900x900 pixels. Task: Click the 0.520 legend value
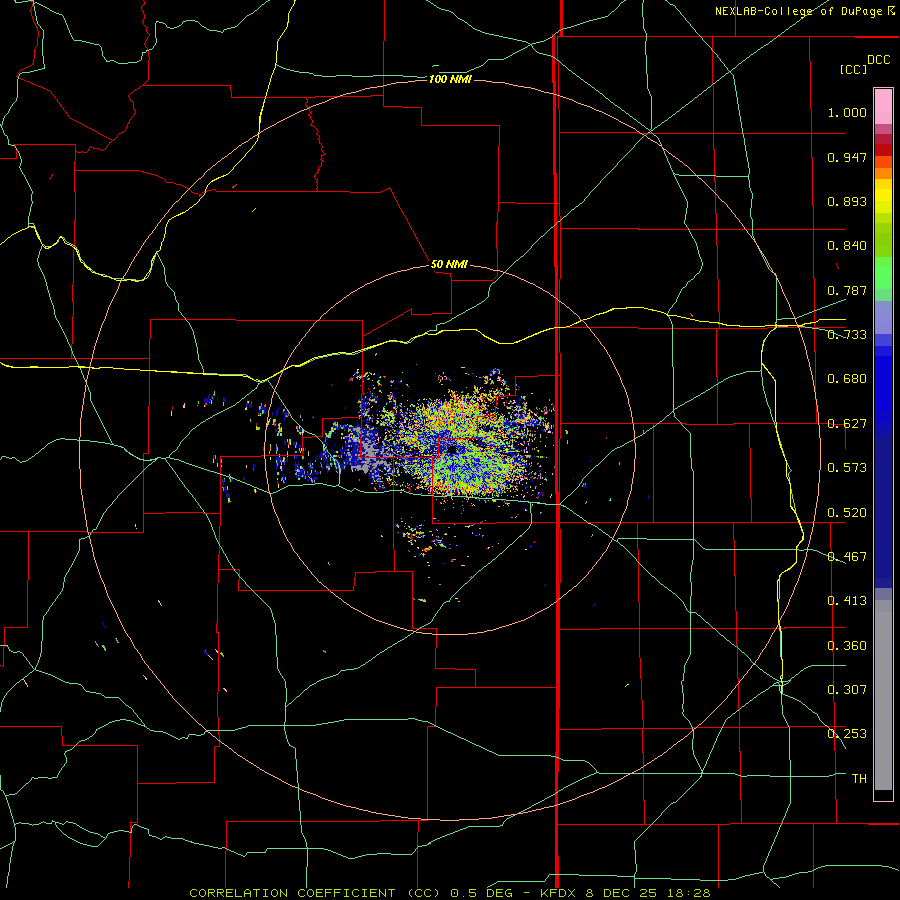click(x=847, y=513)
